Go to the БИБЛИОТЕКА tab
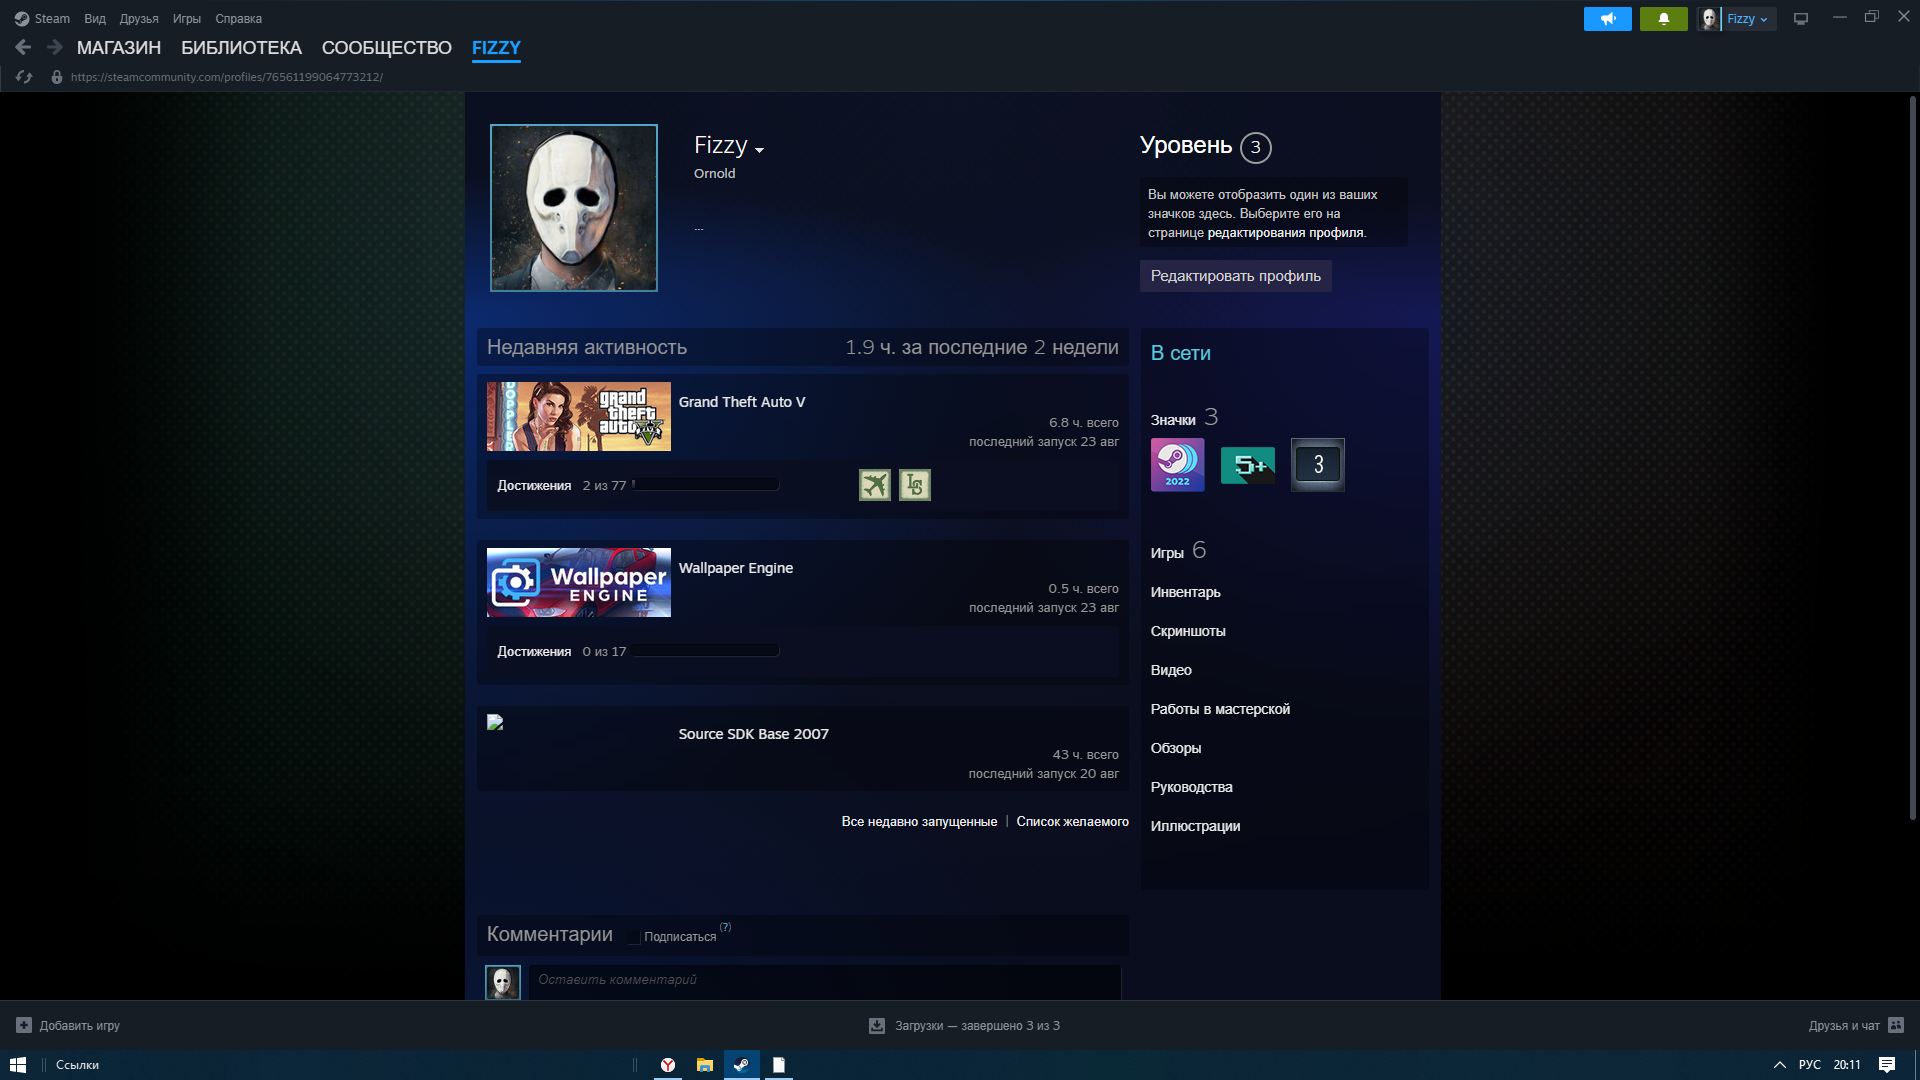The image size is (1920, 1080). click(x=241, y=48)
